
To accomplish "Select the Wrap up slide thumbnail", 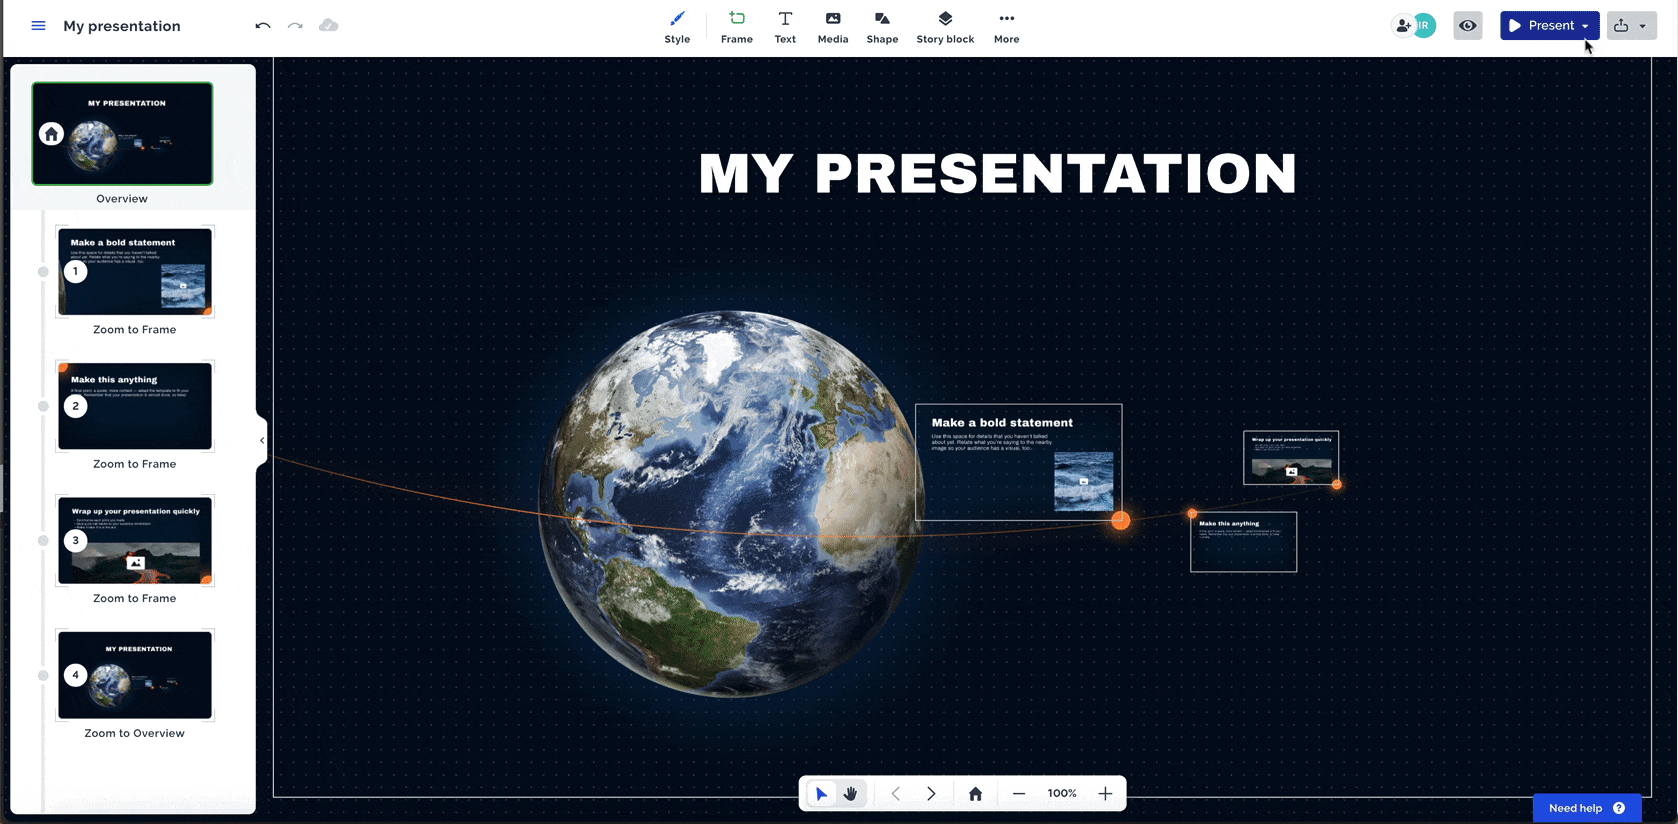I will [x=135, y=541].
